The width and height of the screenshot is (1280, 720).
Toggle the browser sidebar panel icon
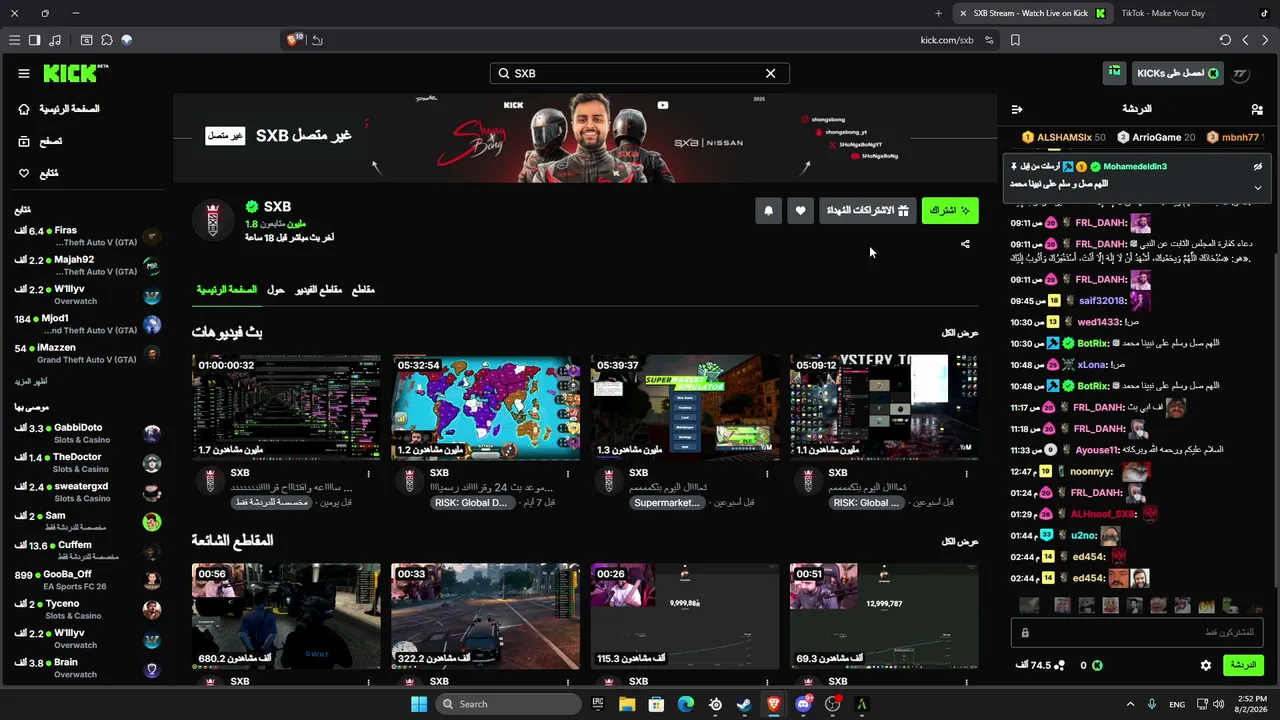pyautogui.click(x=34, y=40)
